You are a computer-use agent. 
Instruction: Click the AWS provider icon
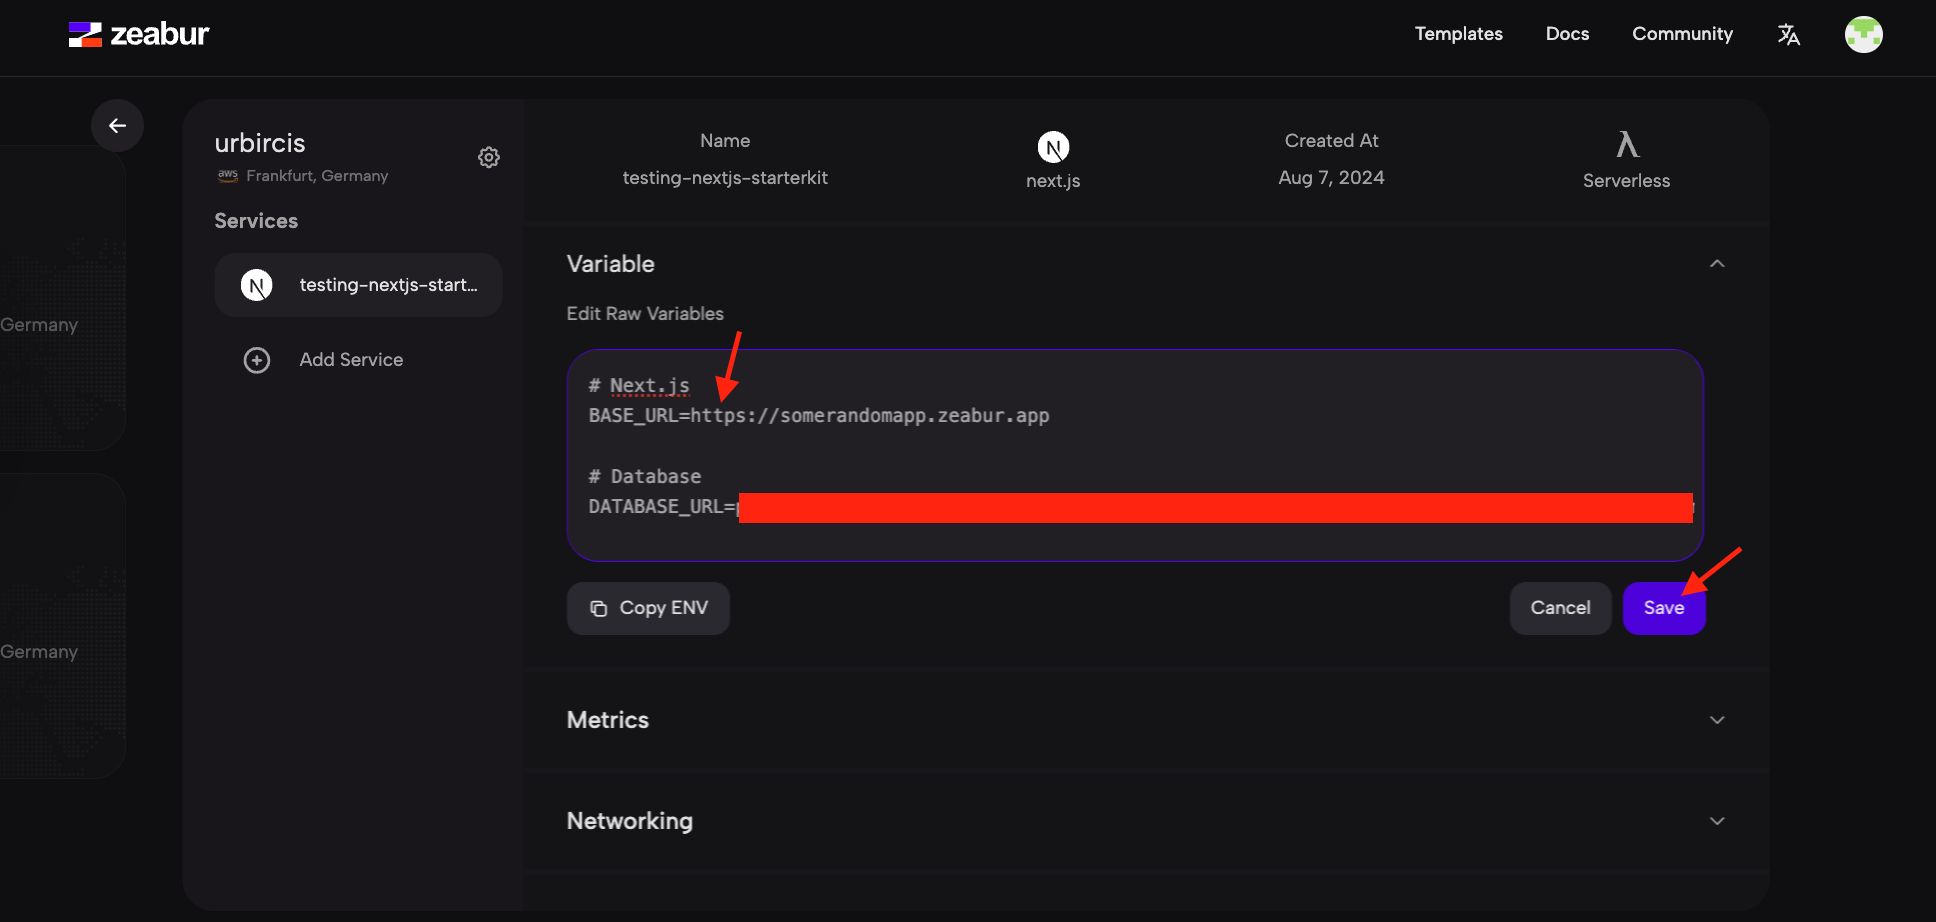click(x=228, y=175)
